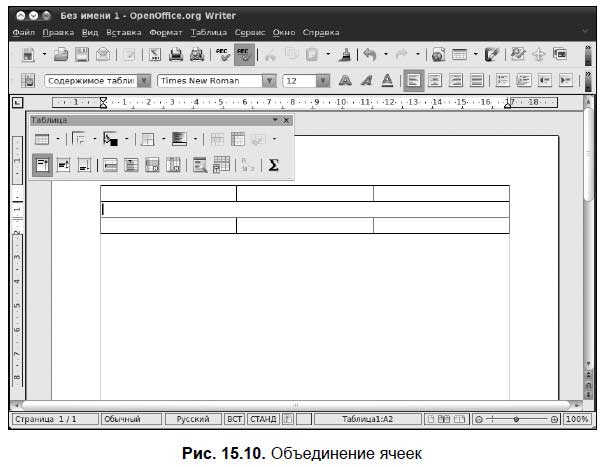Print the file directly
This screenshot has height=467, width=605.
pos(176,55)
